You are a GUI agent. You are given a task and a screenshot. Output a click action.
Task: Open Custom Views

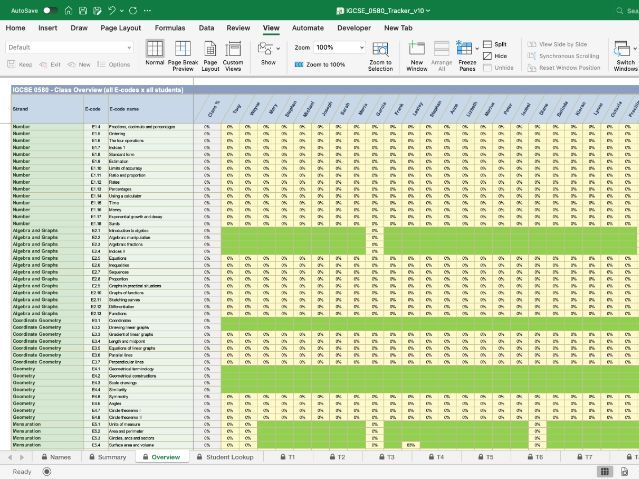[x=233, y=56]
